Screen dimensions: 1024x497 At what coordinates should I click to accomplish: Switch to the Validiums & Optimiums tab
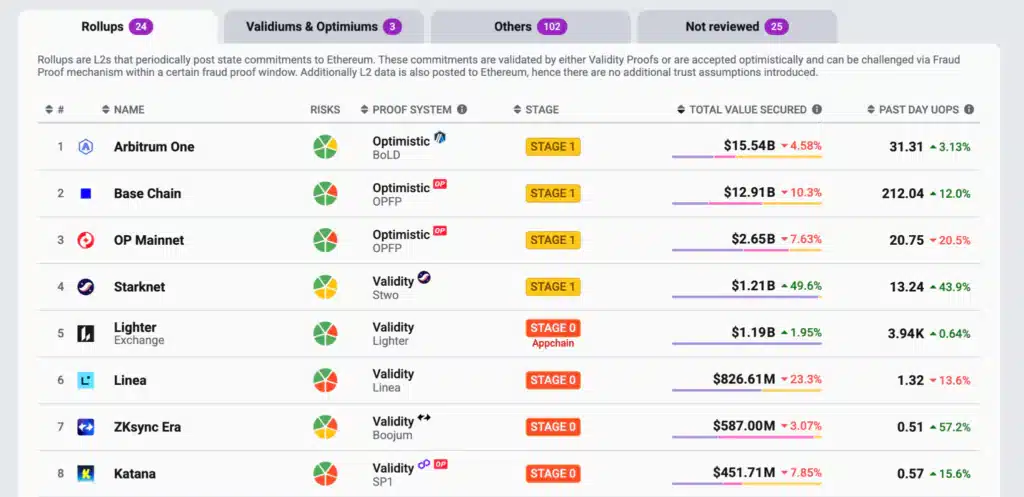pos(323,27)
